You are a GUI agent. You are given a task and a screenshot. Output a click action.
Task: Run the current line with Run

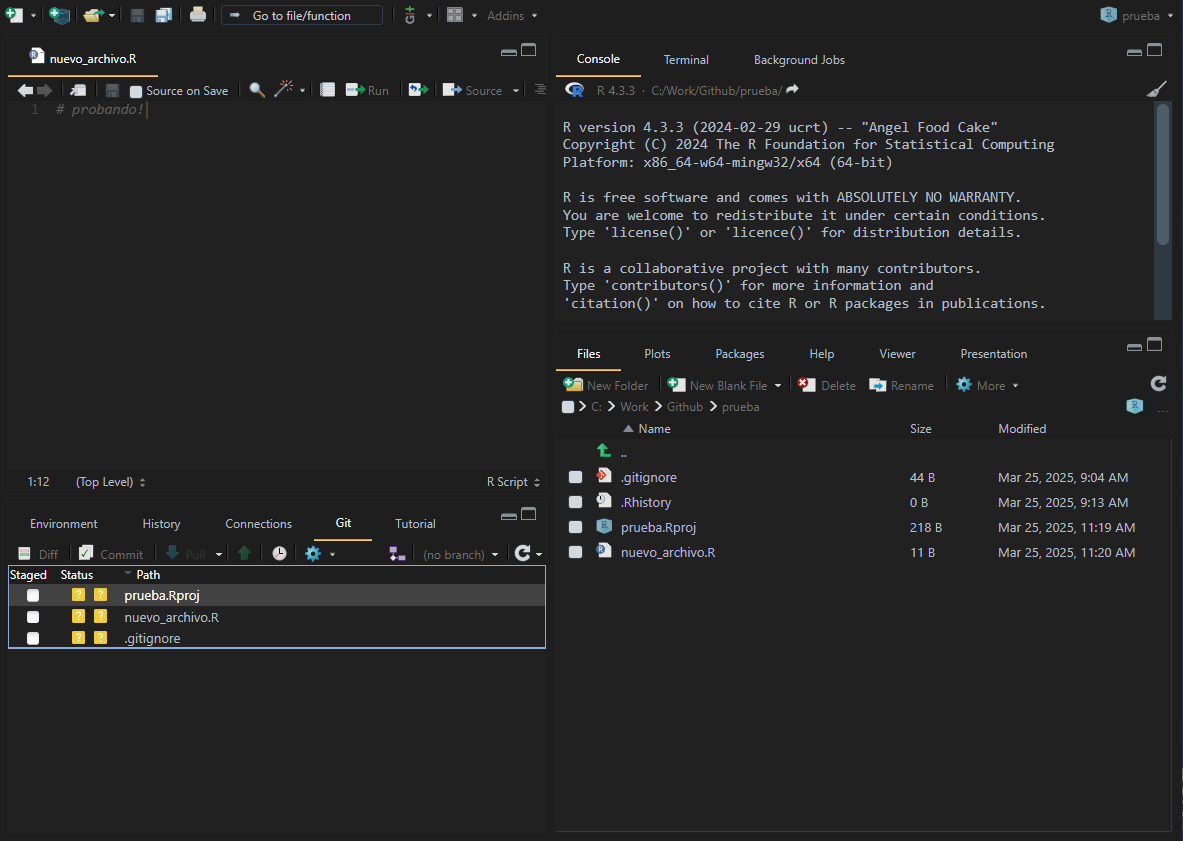(367, 91)
